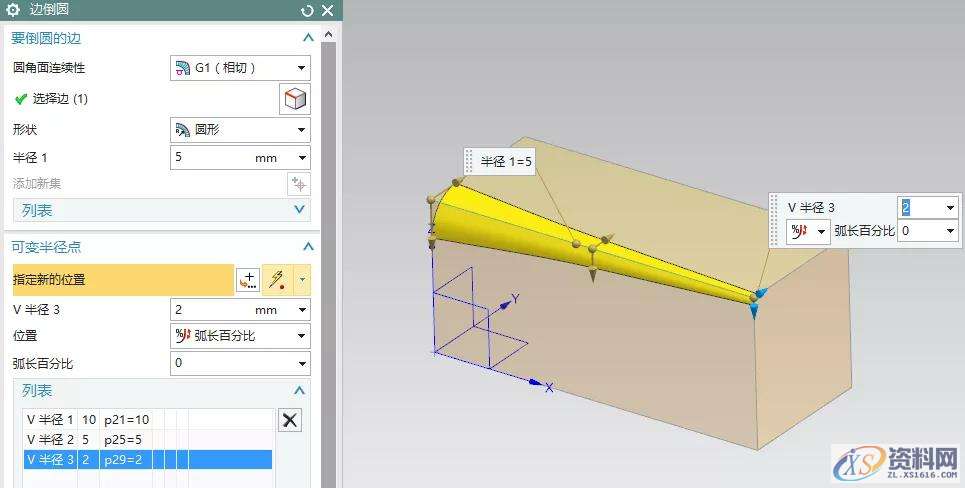The height and width of the screenshot is (488, 965).
Task: Open the point dialog icon
Action: tap(247, 280)
